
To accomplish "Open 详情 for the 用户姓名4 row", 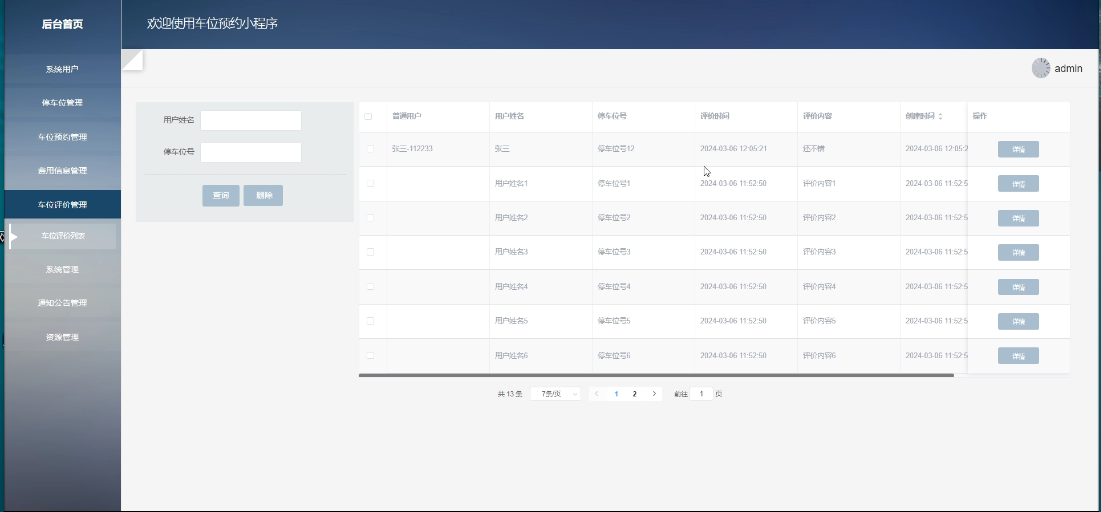I will (x=1018, y=287).
